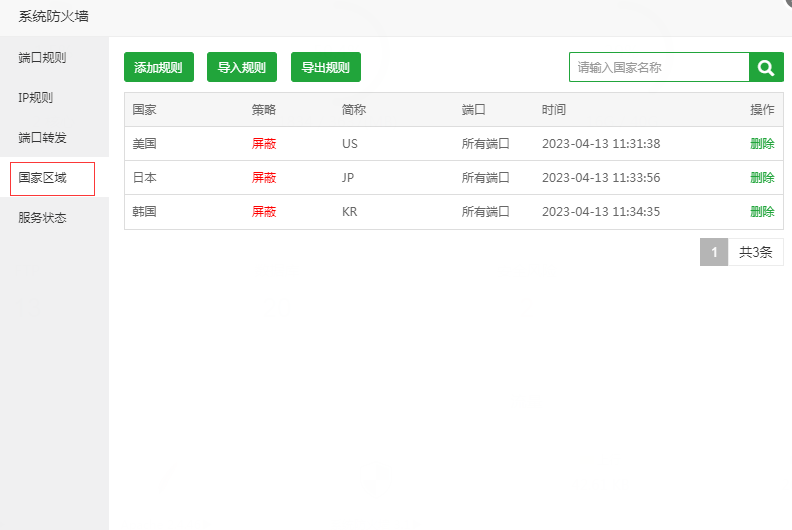Click the green search magnifier icon

pyautogui.click(x=765, y=67)
